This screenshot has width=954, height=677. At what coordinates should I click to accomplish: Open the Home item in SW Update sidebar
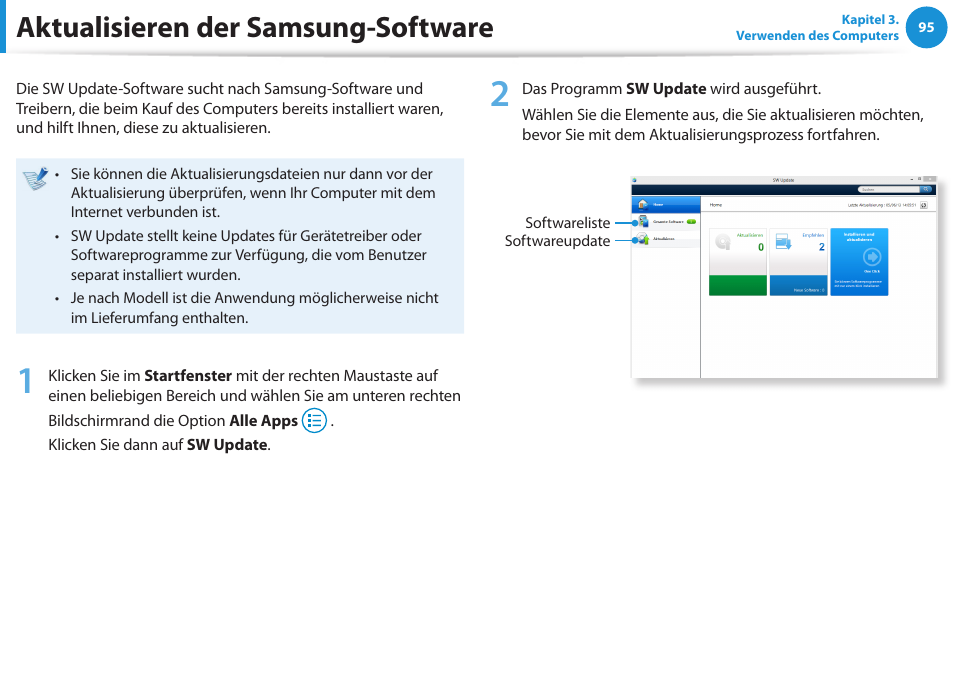click(x=666, y=204)
